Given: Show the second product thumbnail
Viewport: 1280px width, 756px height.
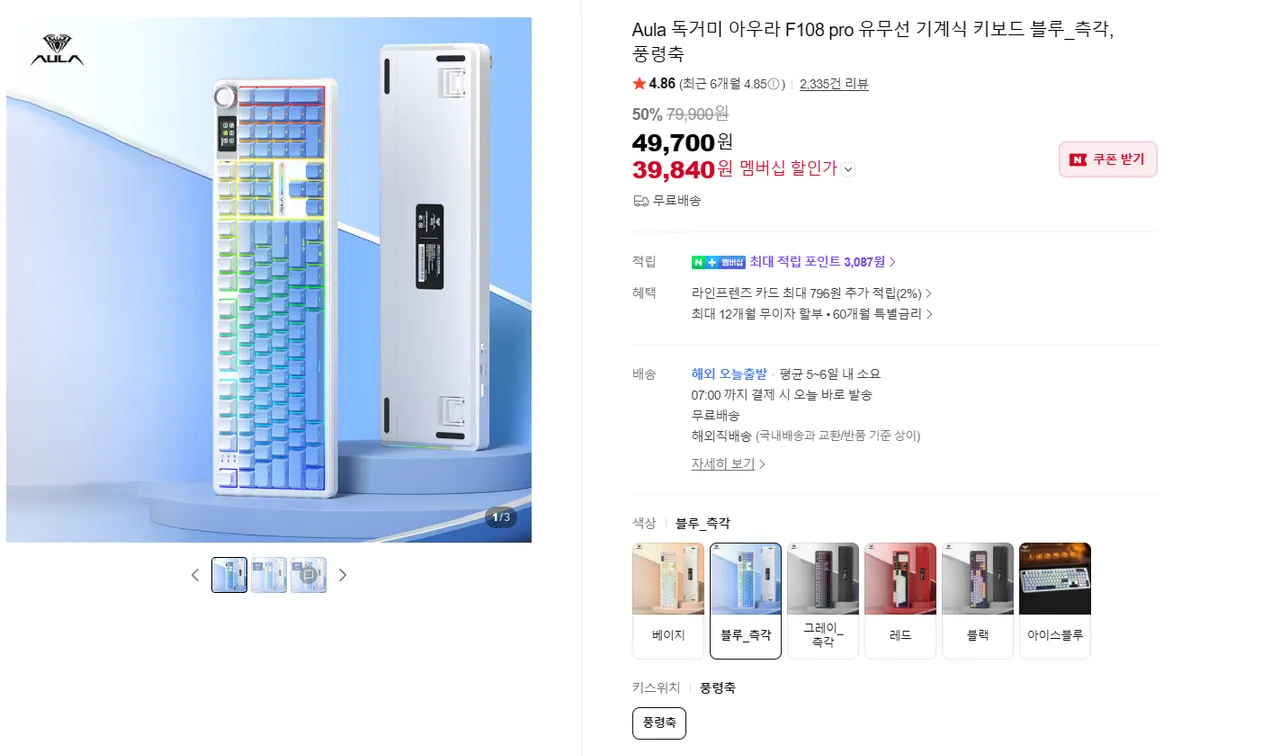Looking at the screenshot, I should coord(269,575).
